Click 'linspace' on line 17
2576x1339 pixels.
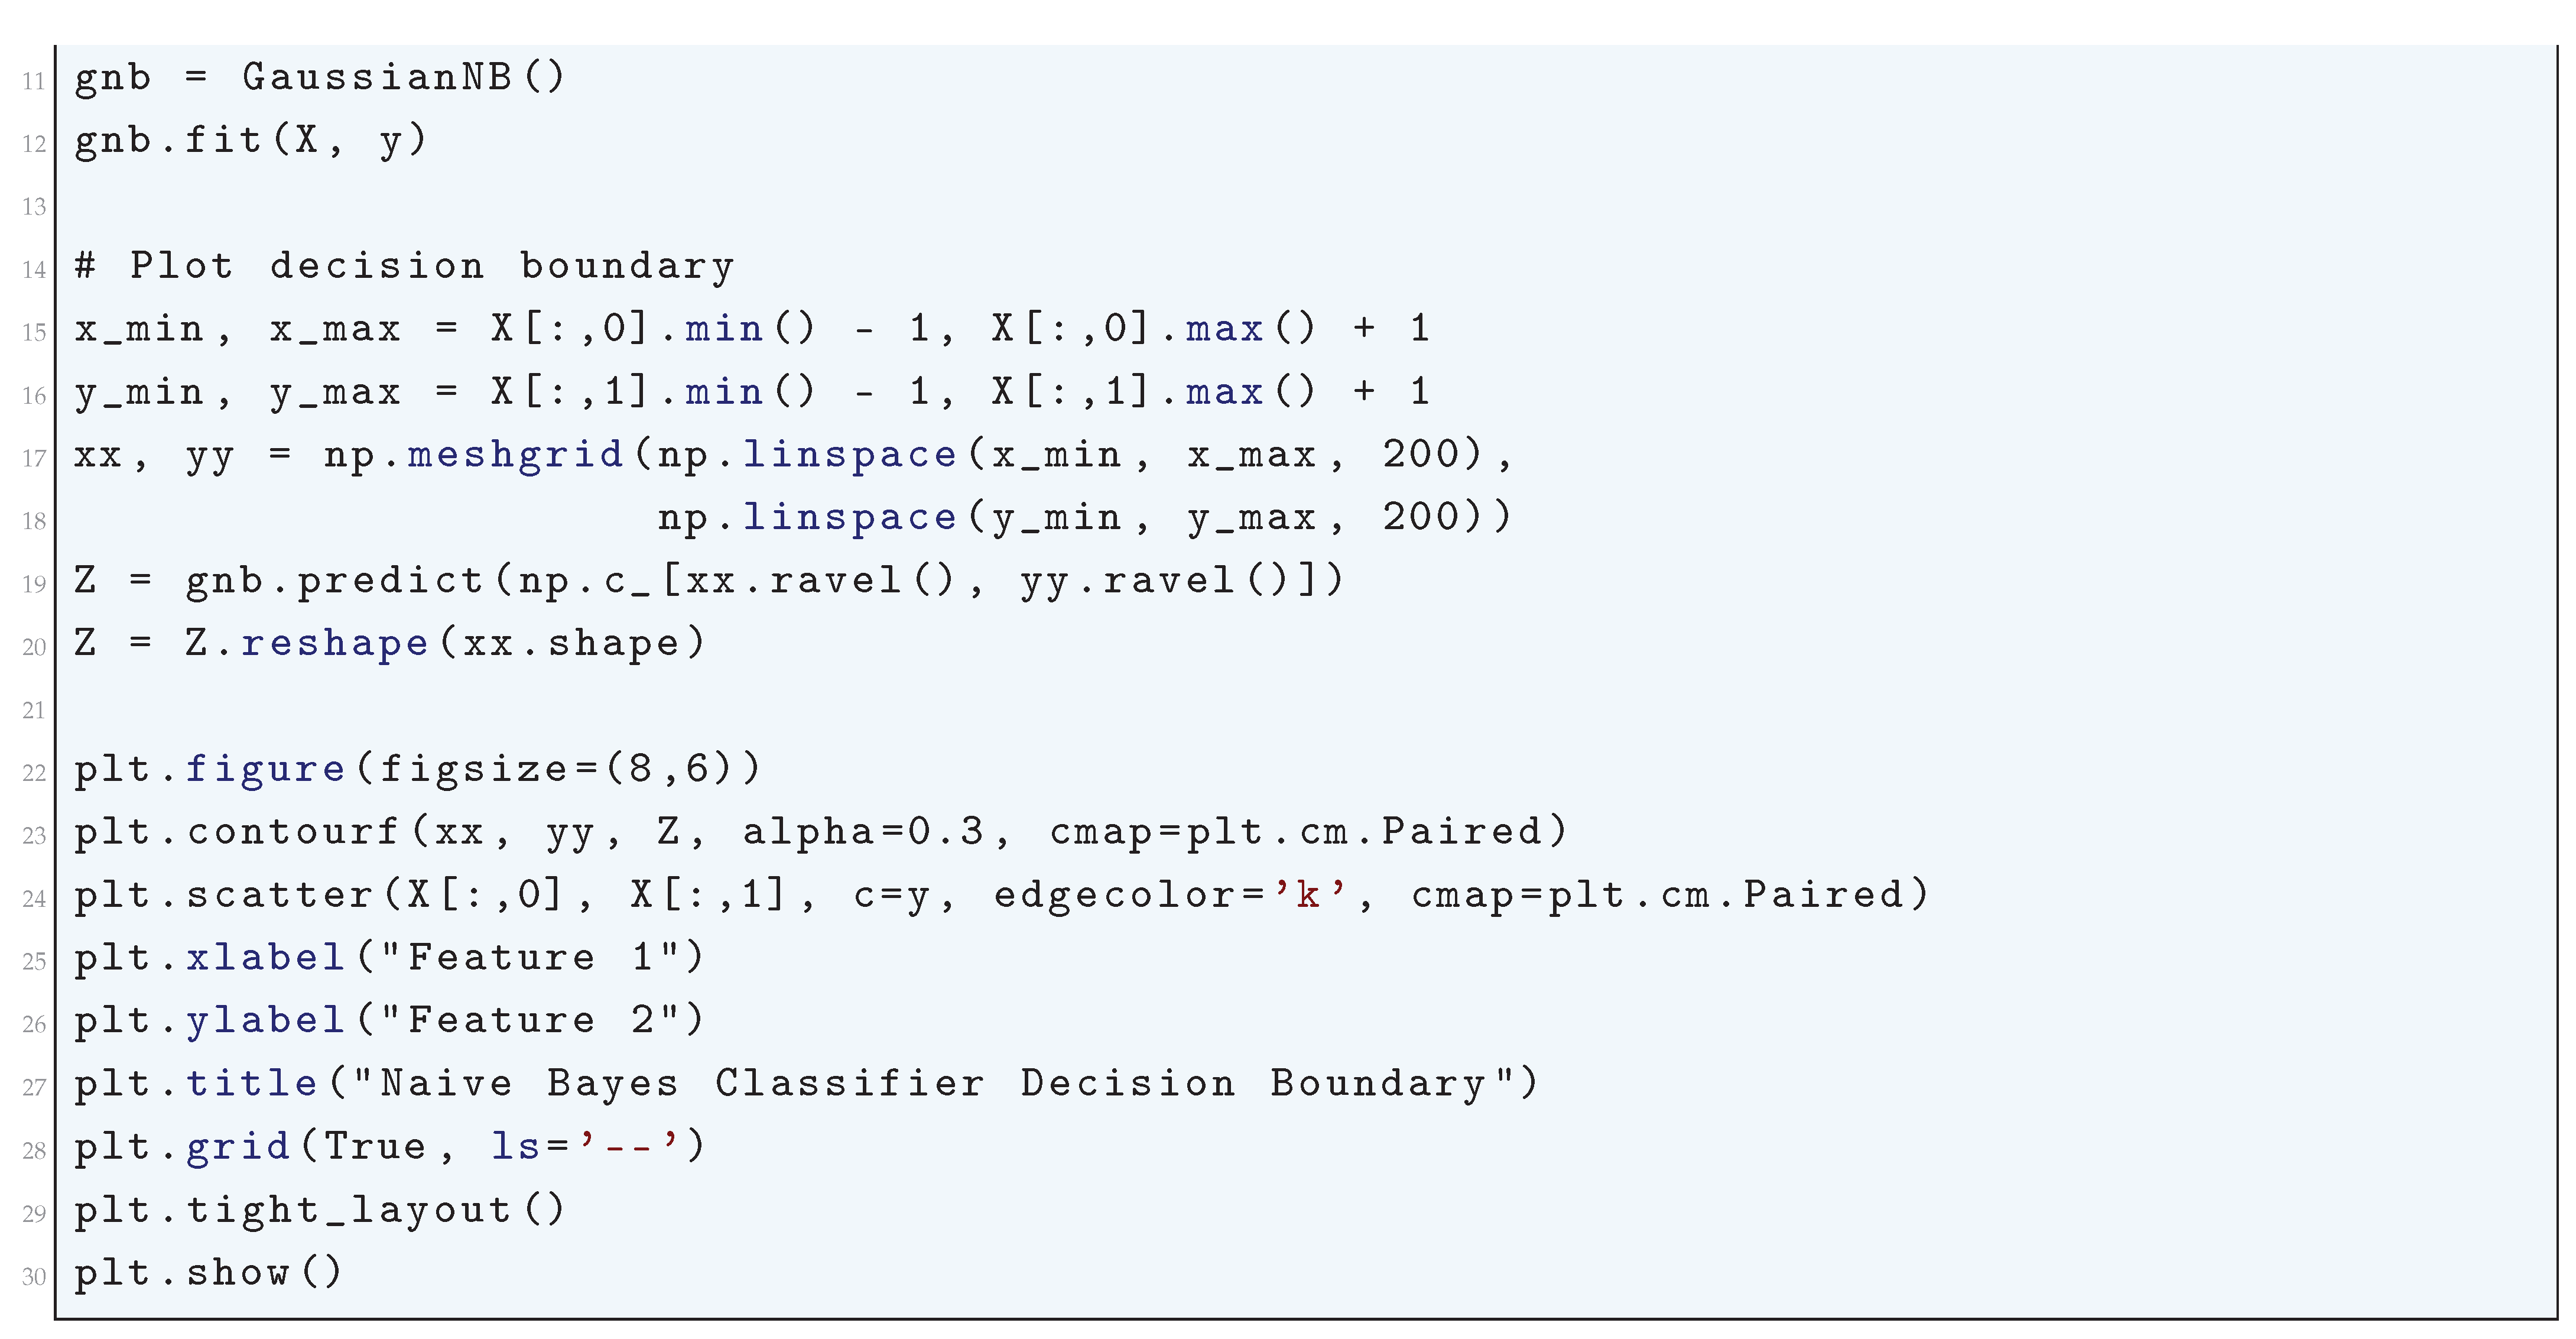click(849, 455)
